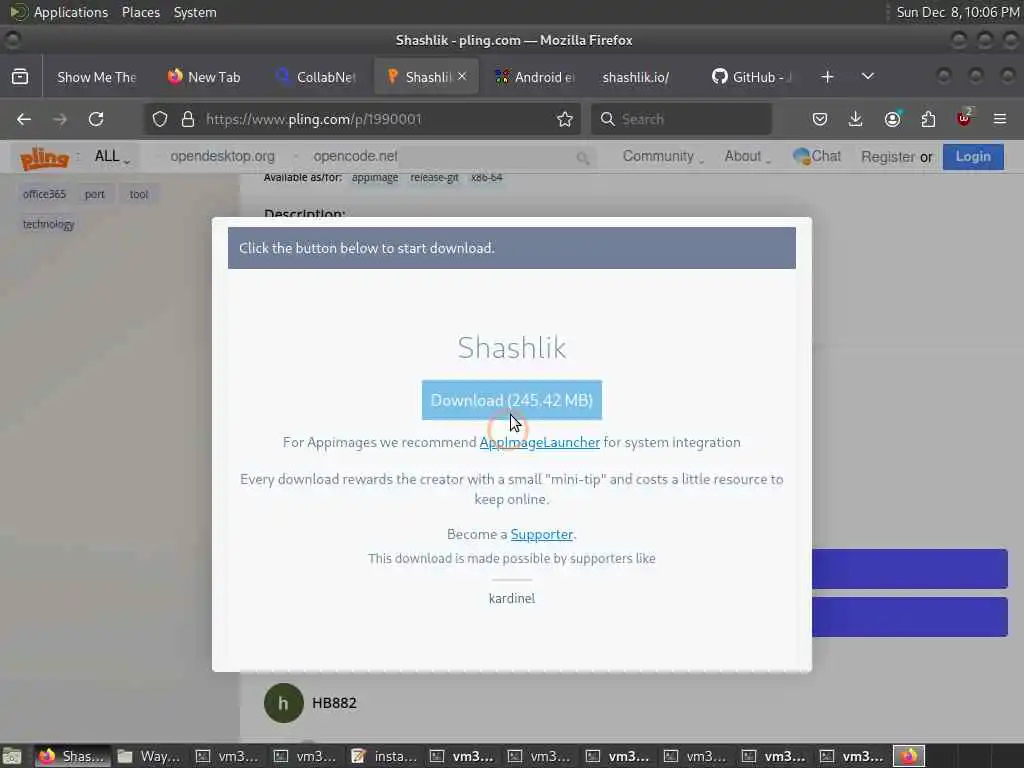The image size is (1024, 768).
Task: Open the Extensions puzzle icon
Action: (x=928, y=119)
